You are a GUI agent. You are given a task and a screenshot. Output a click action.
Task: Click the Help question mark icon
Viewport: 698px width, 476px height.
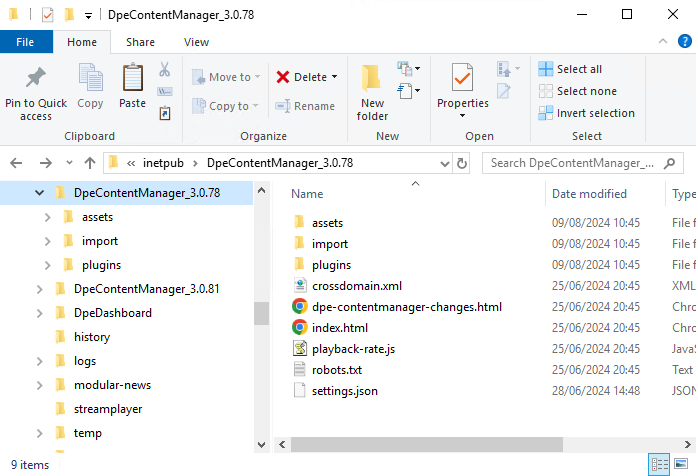685,42
